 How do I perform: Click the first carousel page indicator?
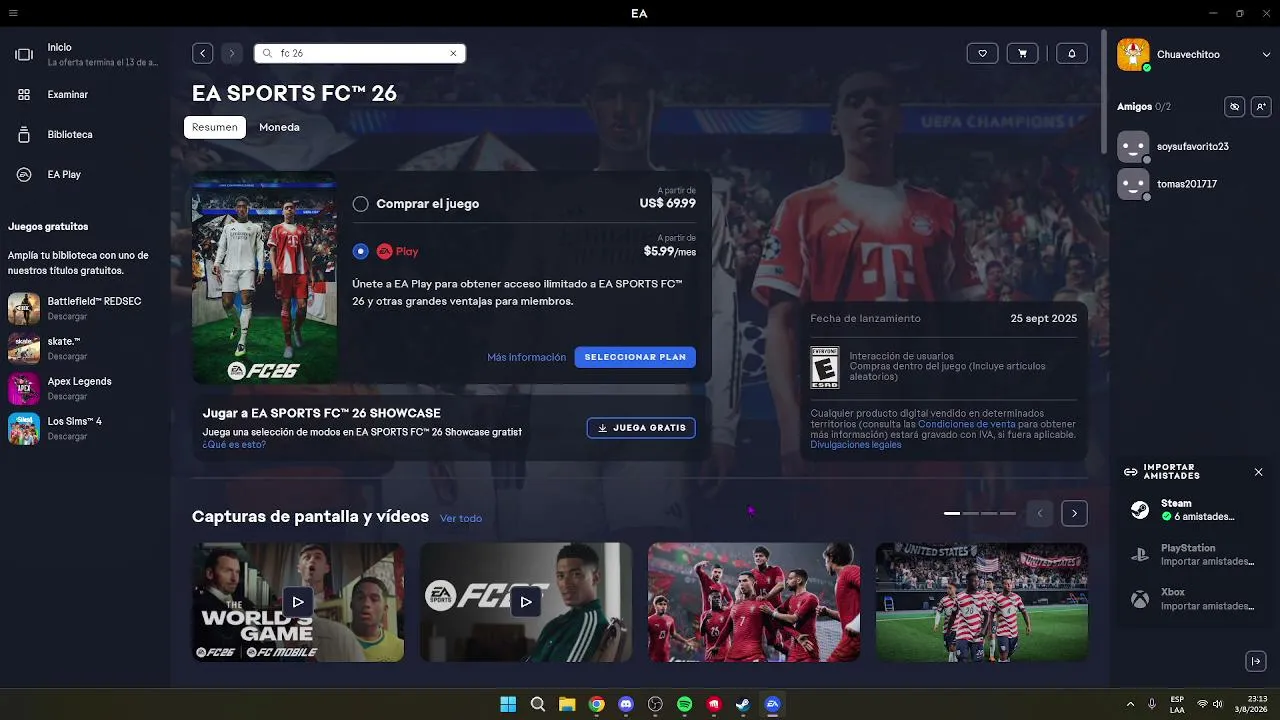coord(952,513)
